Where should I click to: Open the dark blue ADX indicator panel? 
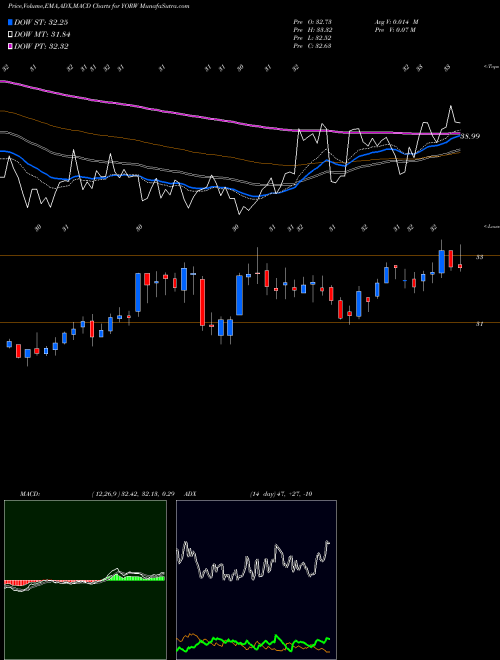pyautogui.click(x=256, y=580)
